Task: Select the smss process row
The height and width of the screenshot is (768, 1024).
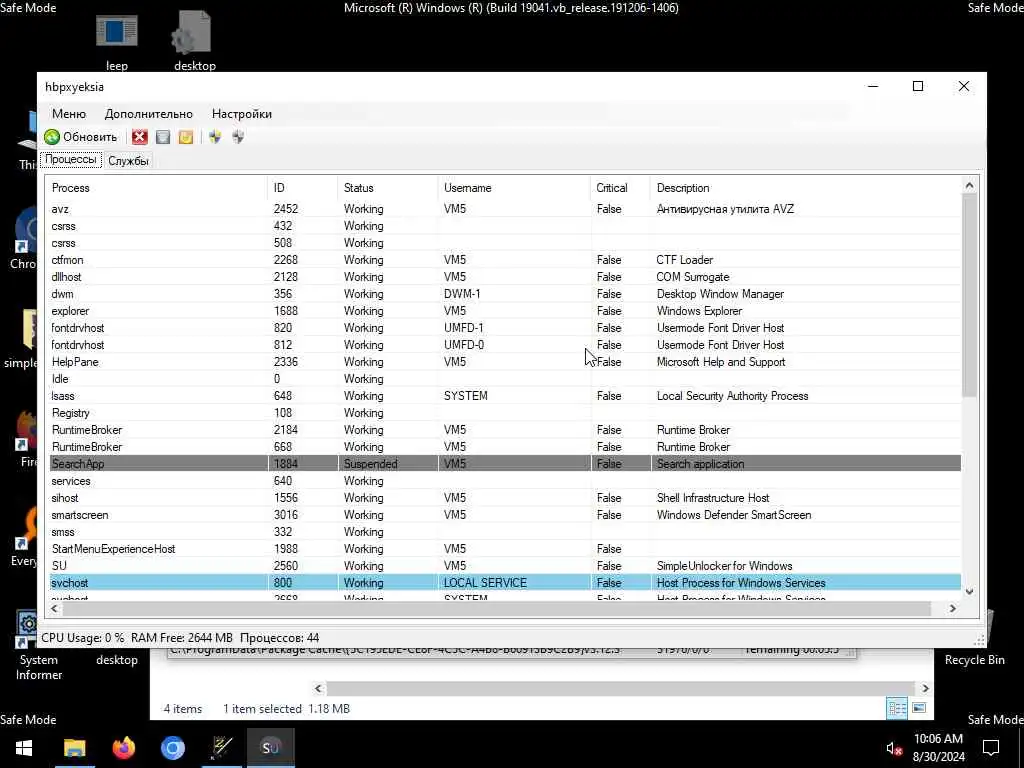Action: (505, 532)
